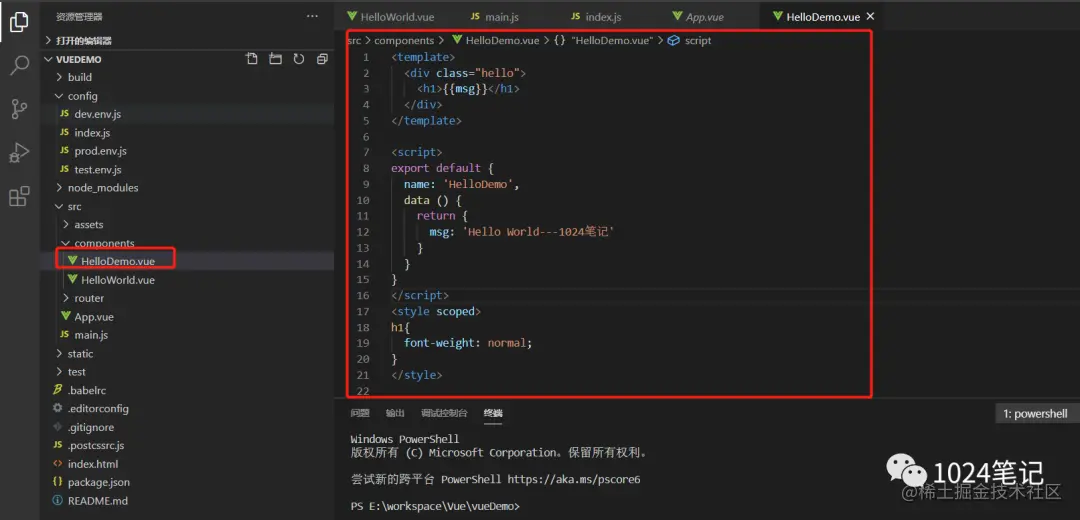Image resolution: width=1080 pixels, height=520 pixels.
Task: Click the 资源管理器 explorer title
Action: click(79, 16)
